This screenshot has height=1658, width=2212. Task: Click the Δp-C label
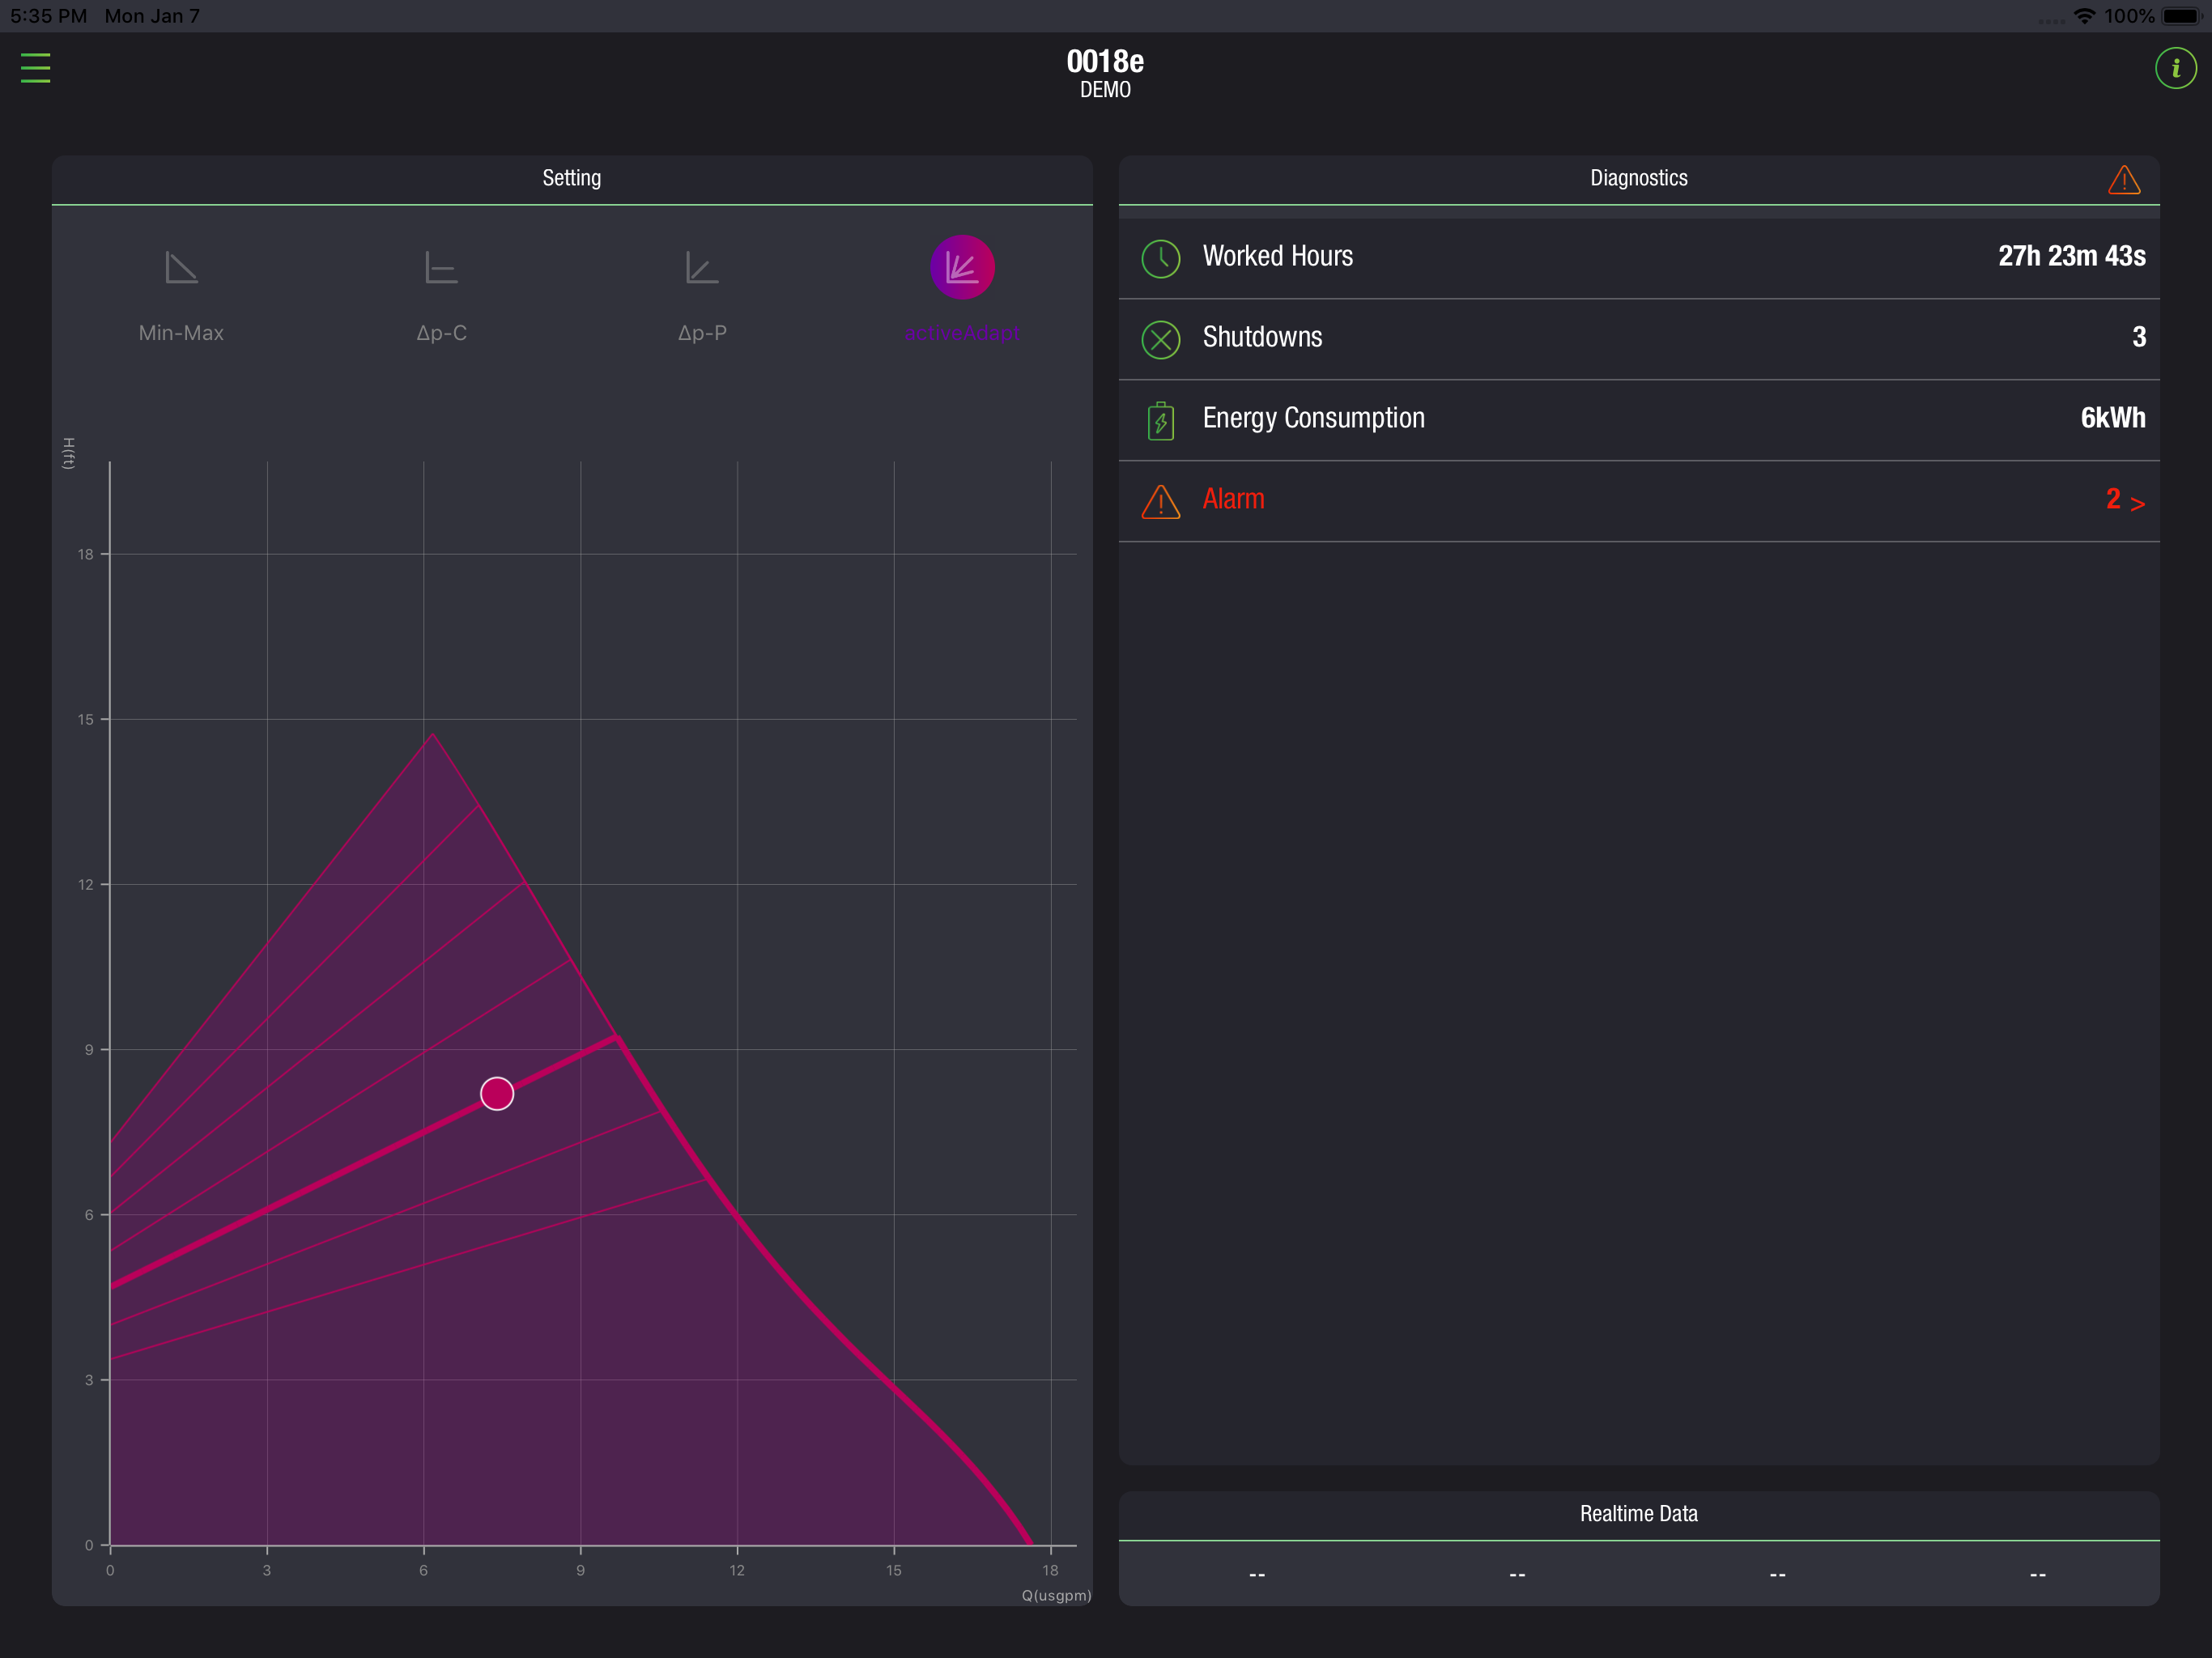[x=441, y=333]
